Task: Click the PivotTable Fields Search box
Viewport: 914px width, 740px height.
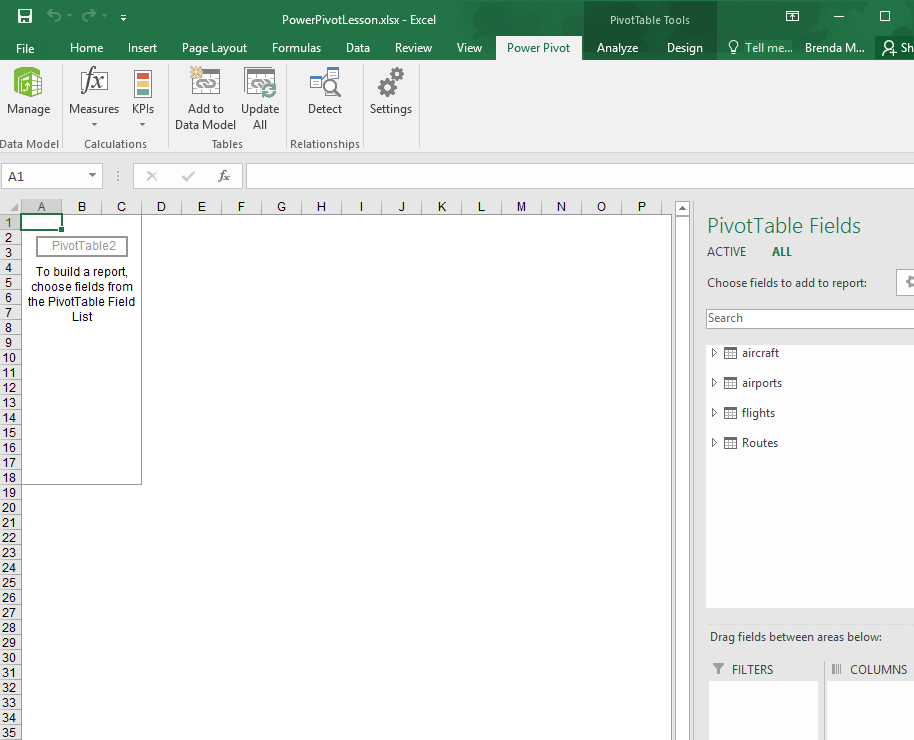Action: [808, 318]
